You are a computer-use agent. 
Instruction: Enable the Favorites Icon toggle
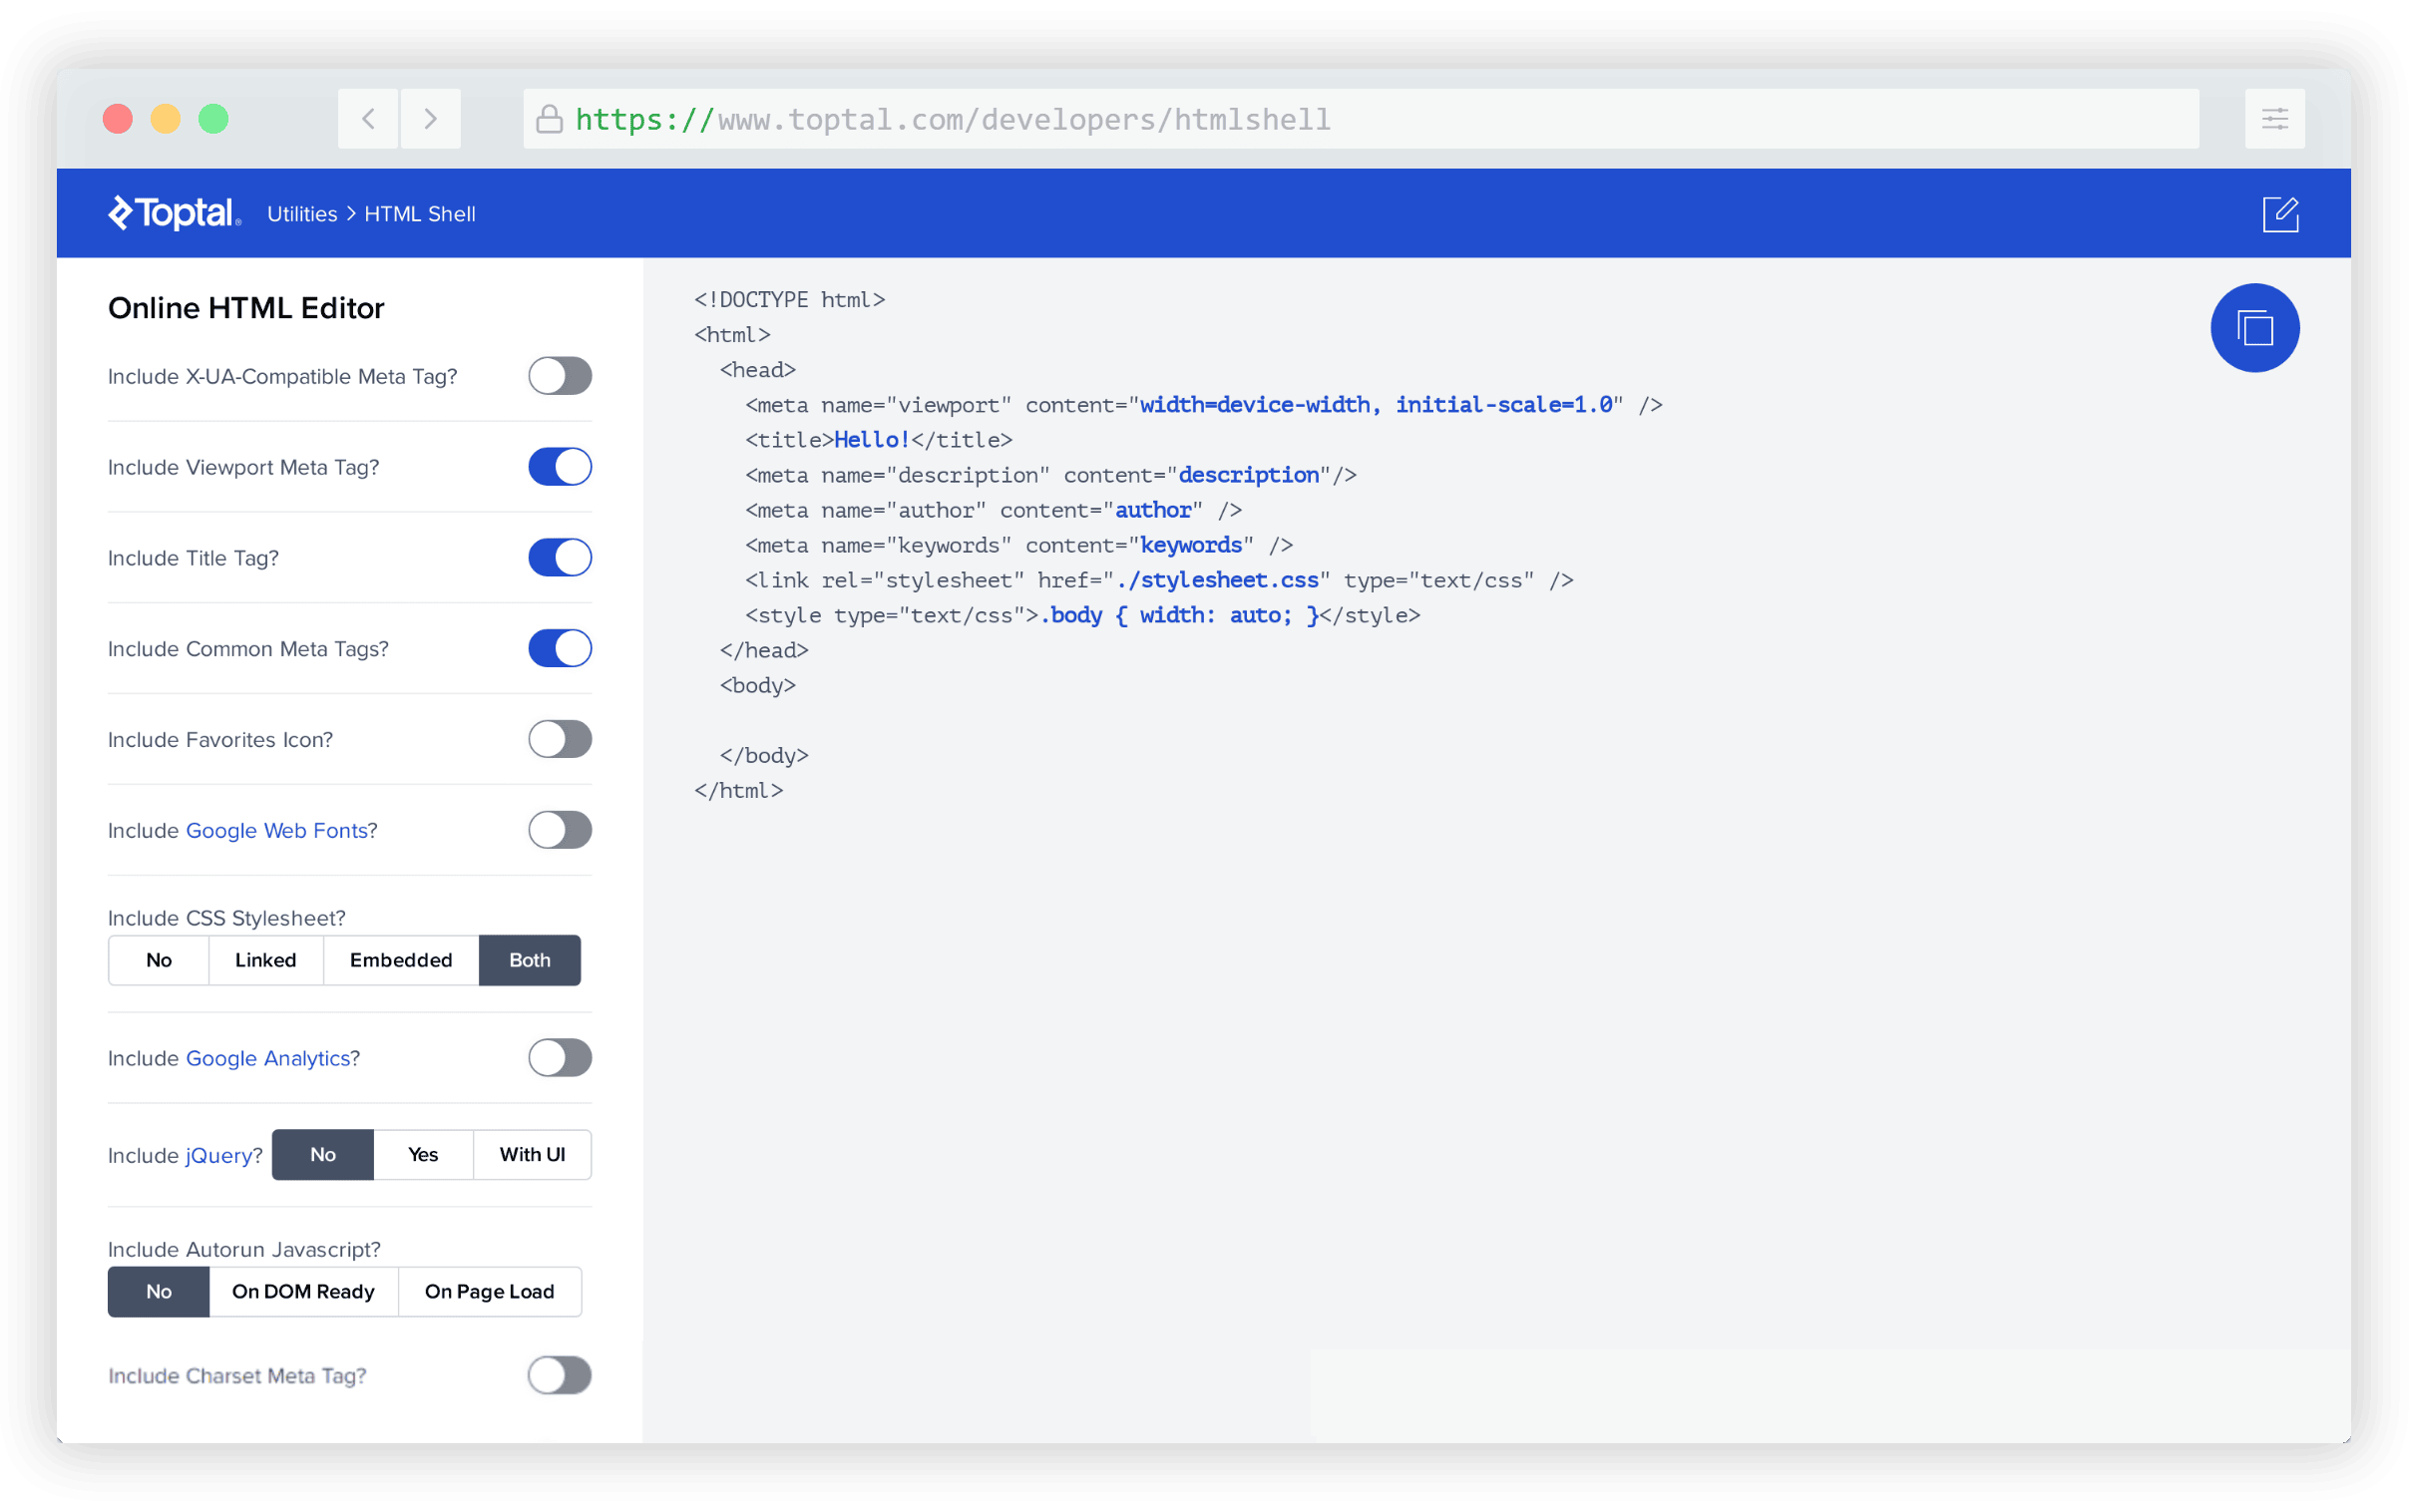(560, 740)
